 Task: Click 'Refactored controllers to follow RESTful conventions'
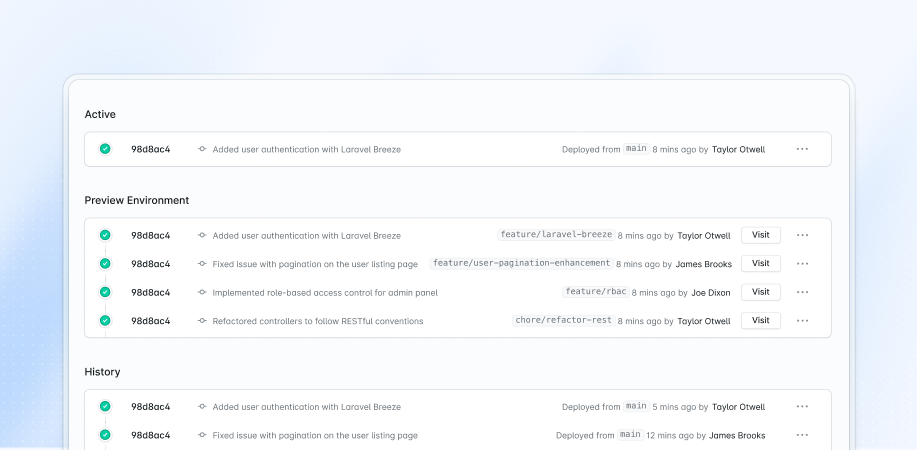point(318,321)
